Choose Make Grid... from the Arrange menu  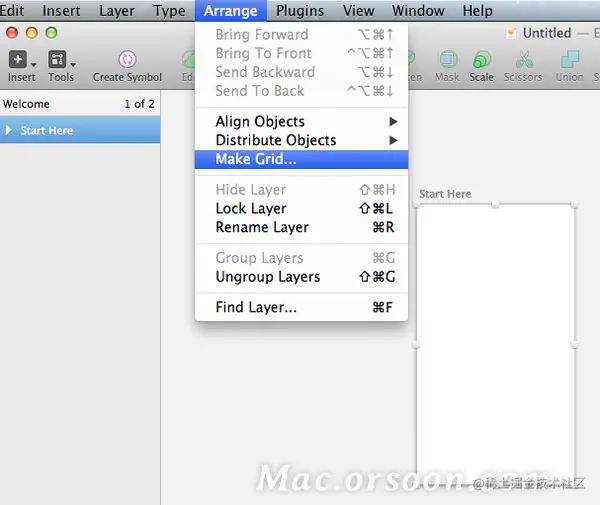pos(301,159)
